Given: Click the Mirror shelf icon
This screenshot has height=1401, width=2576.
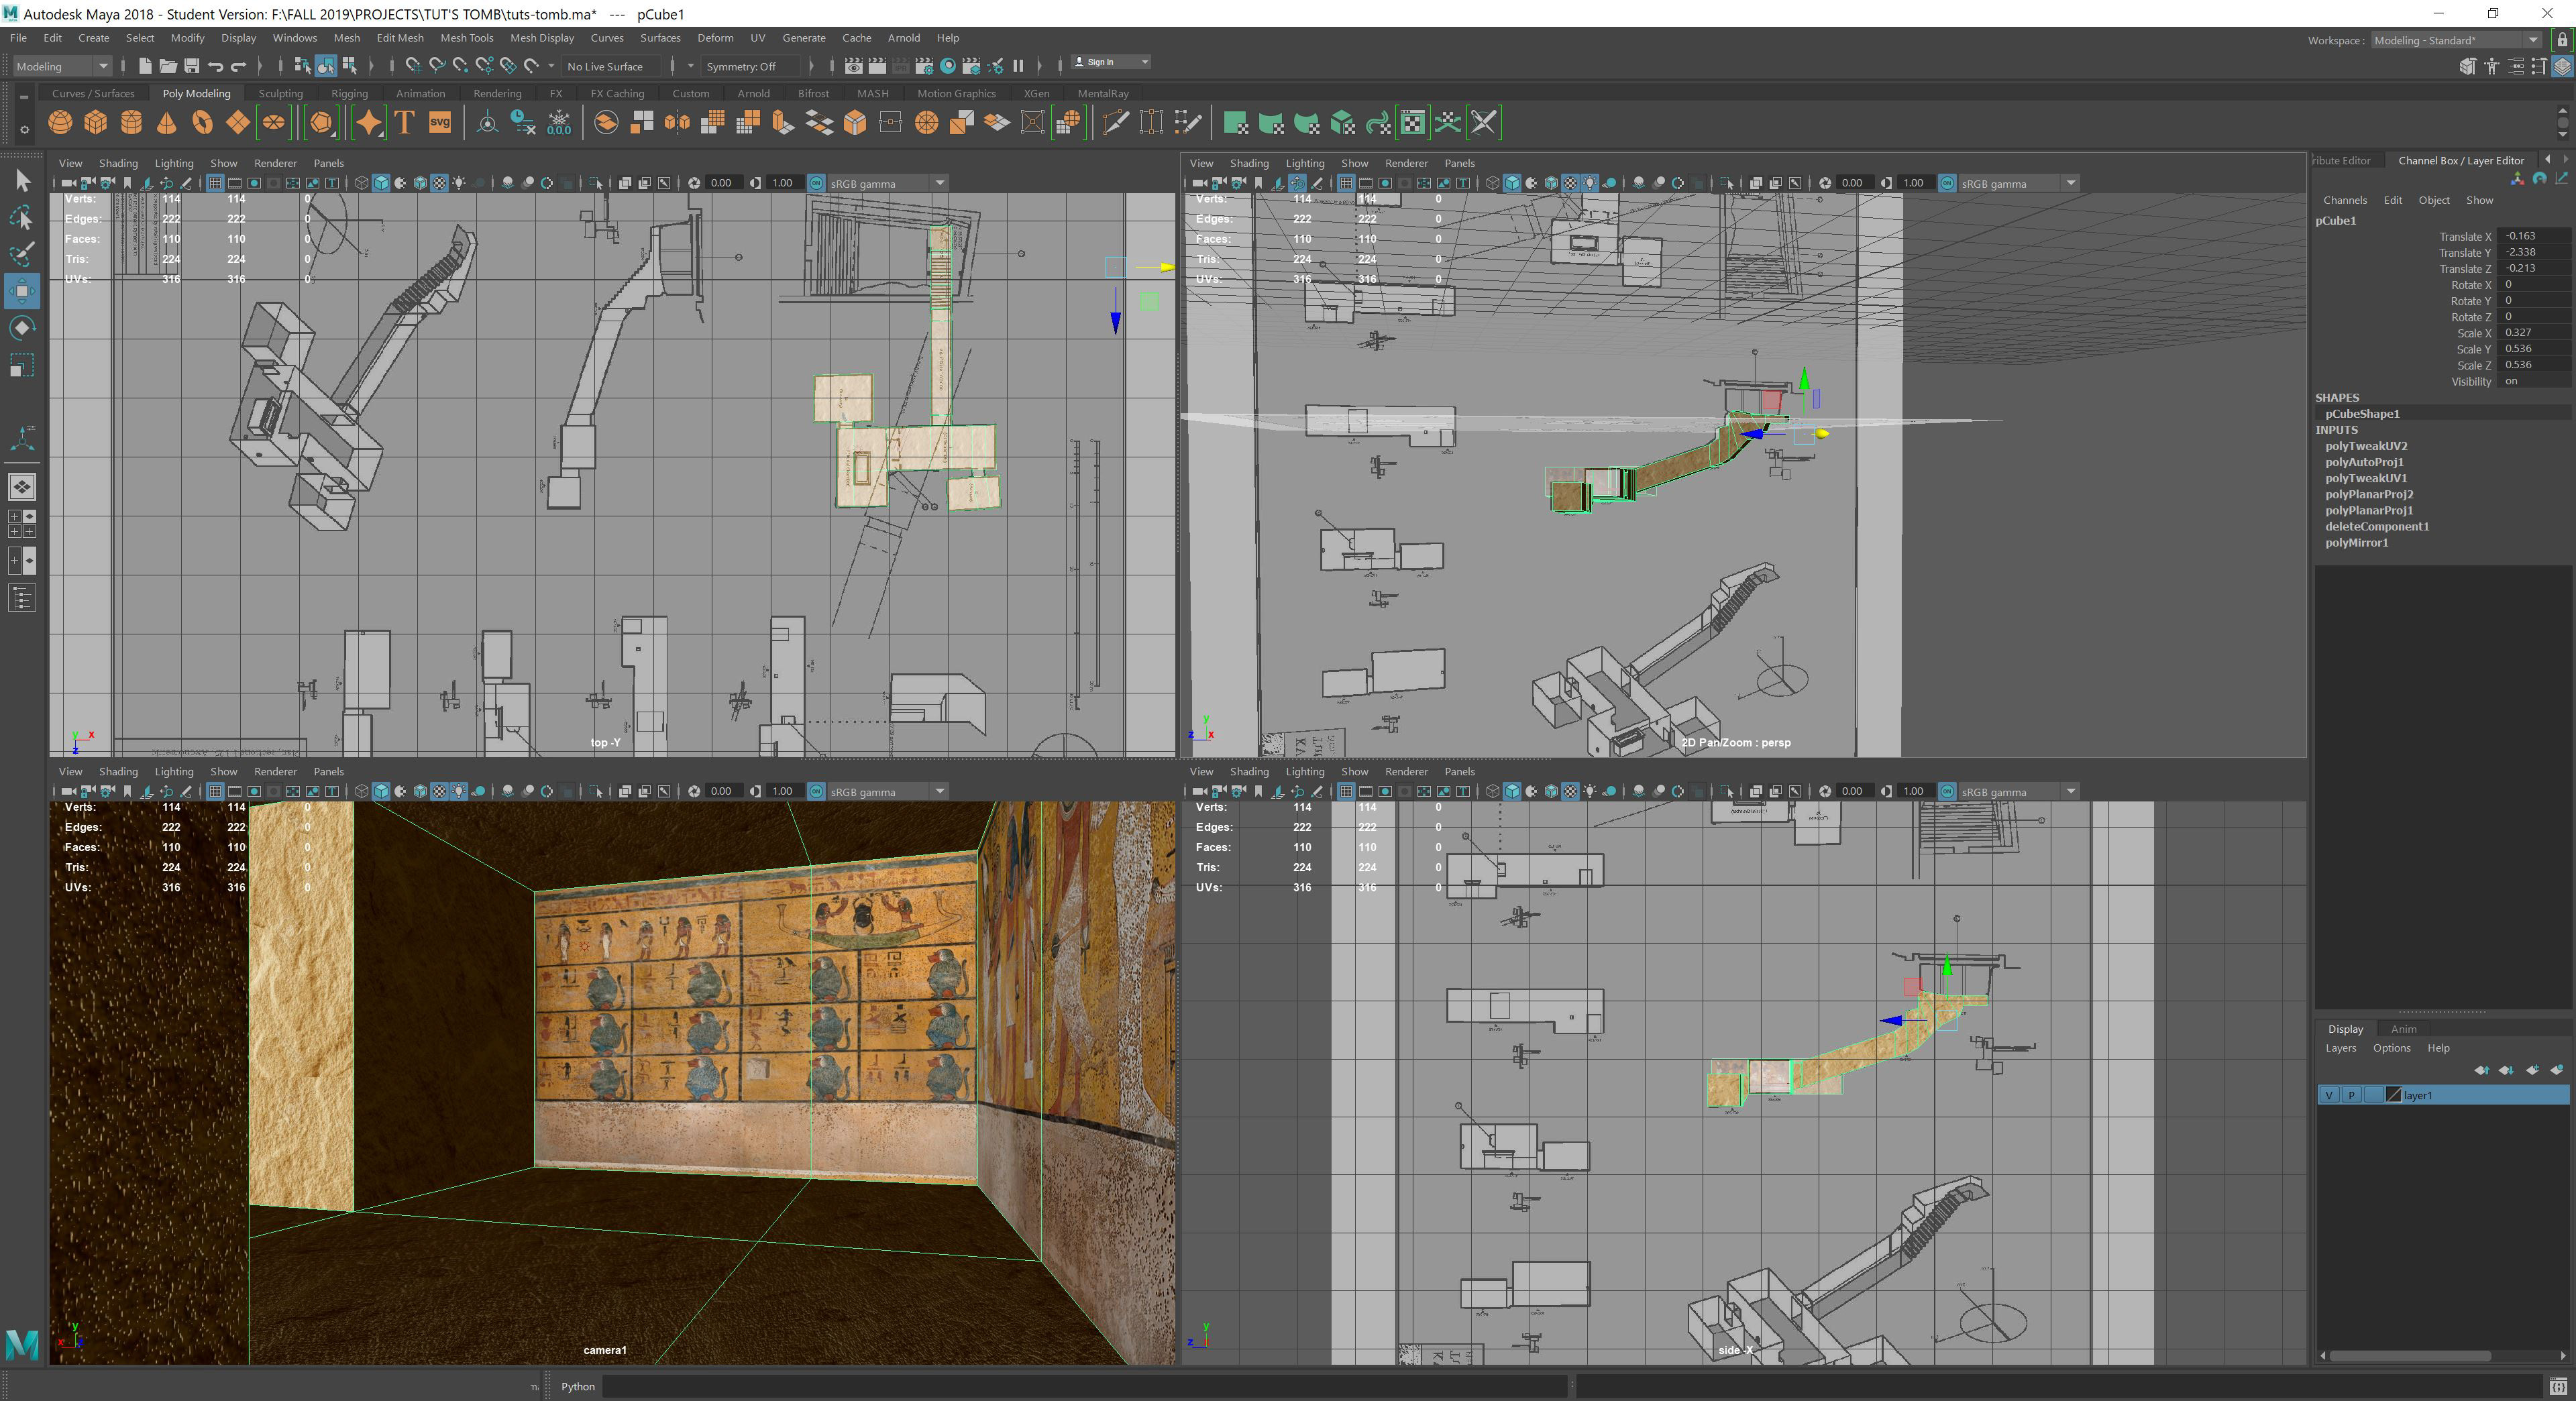Looking at the screenshot, I should tap(677, 122).
